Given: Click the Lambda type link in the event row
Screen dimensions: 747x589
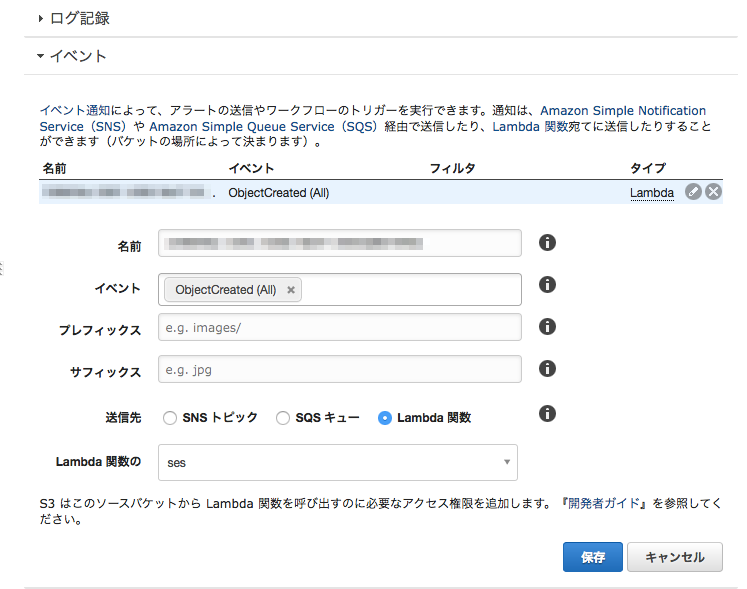Looking at the screenshot, I should (x=651, y=193).
